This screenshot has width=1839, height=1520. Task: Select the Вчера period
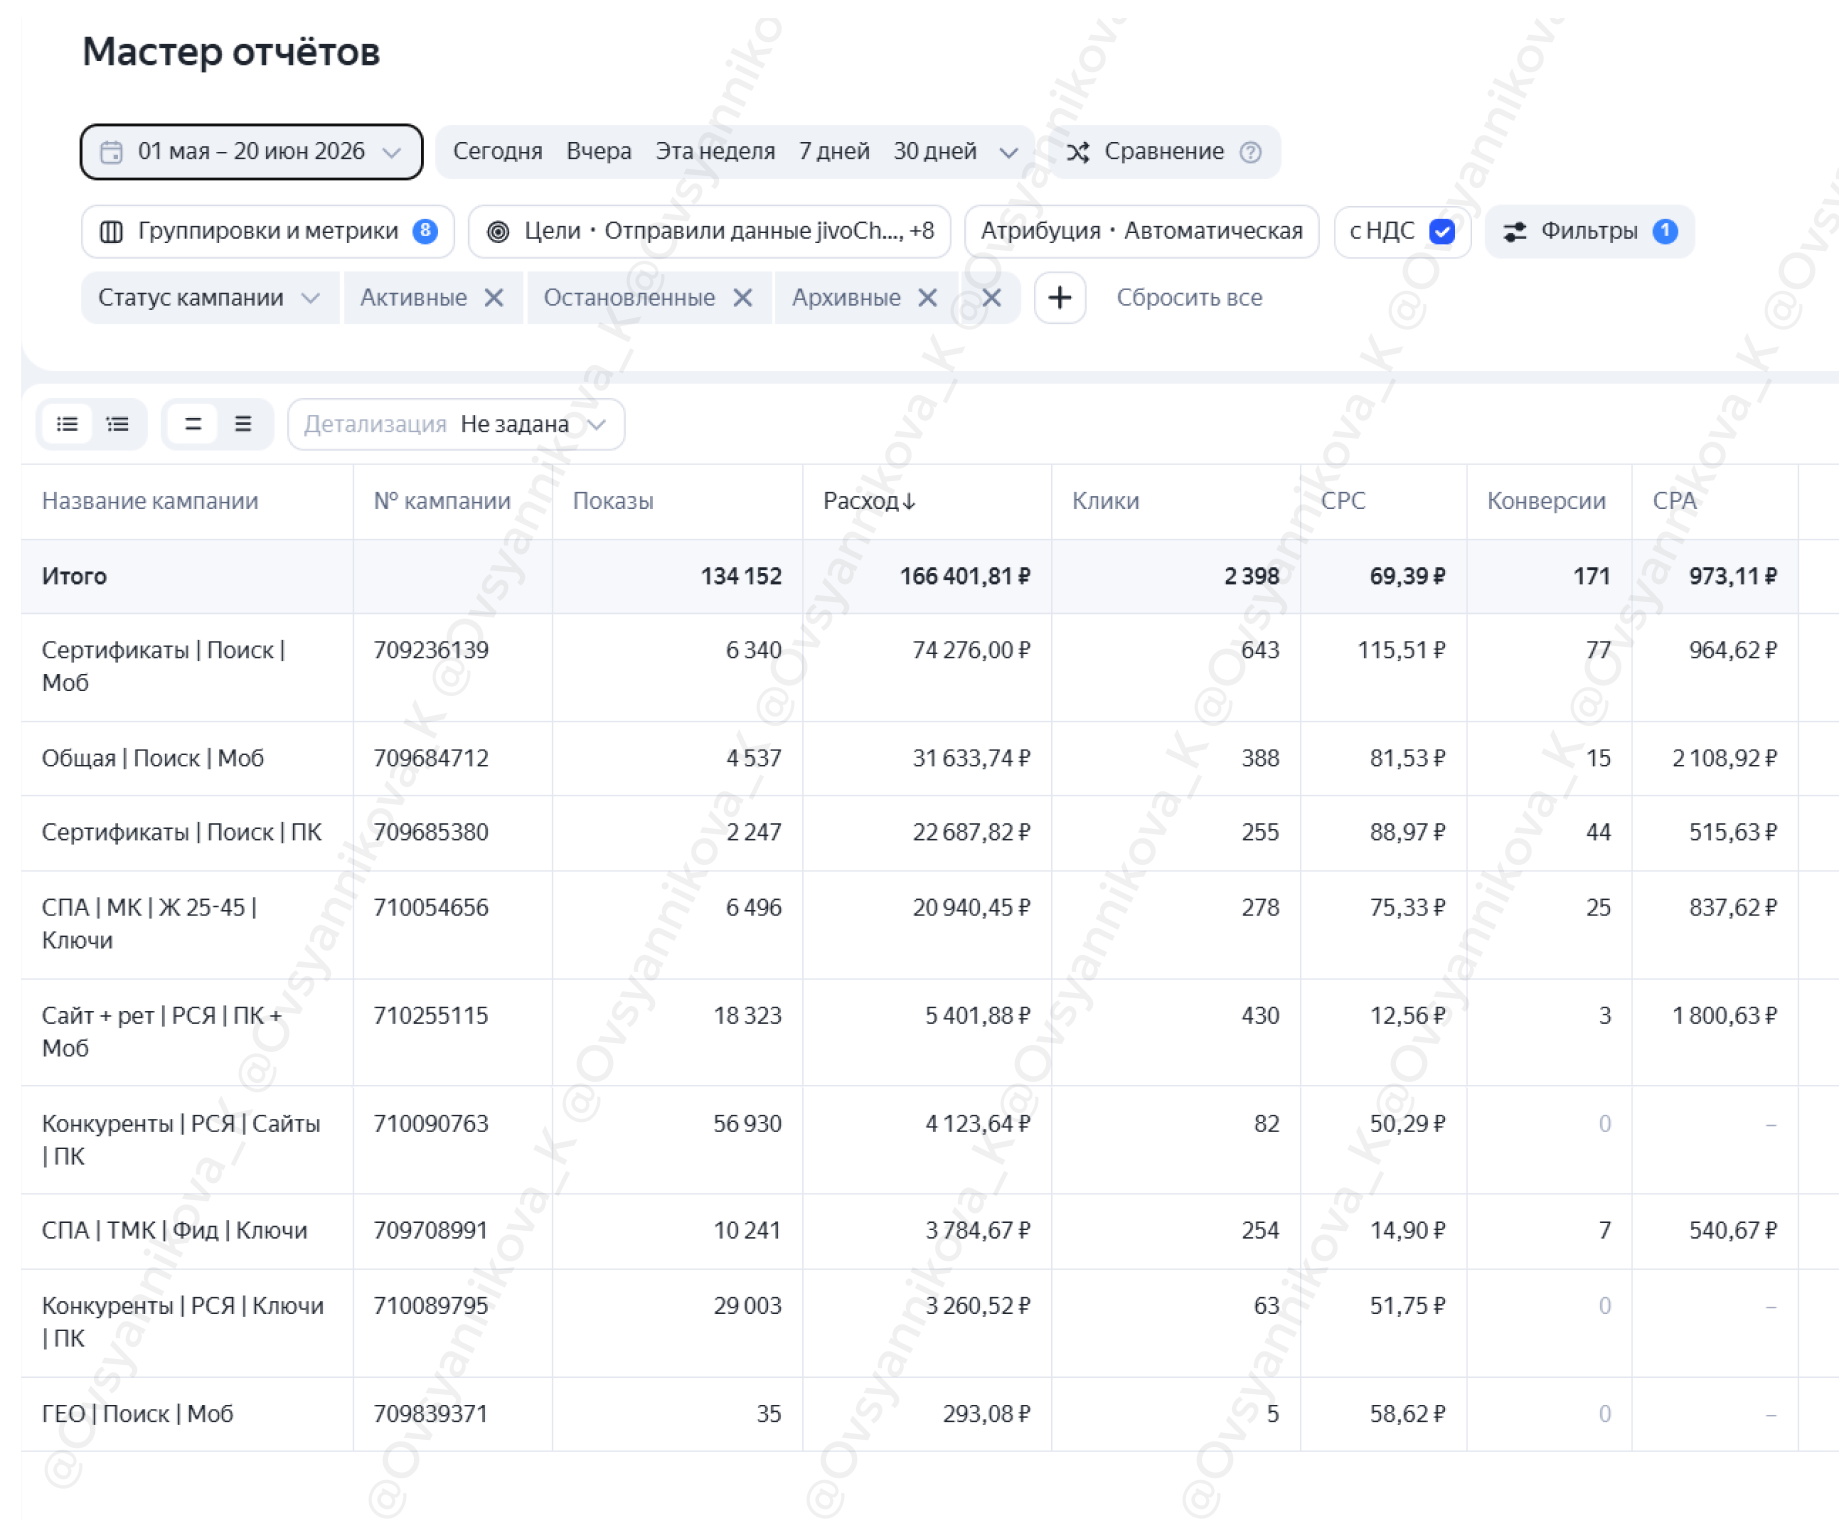coord(599,152)
